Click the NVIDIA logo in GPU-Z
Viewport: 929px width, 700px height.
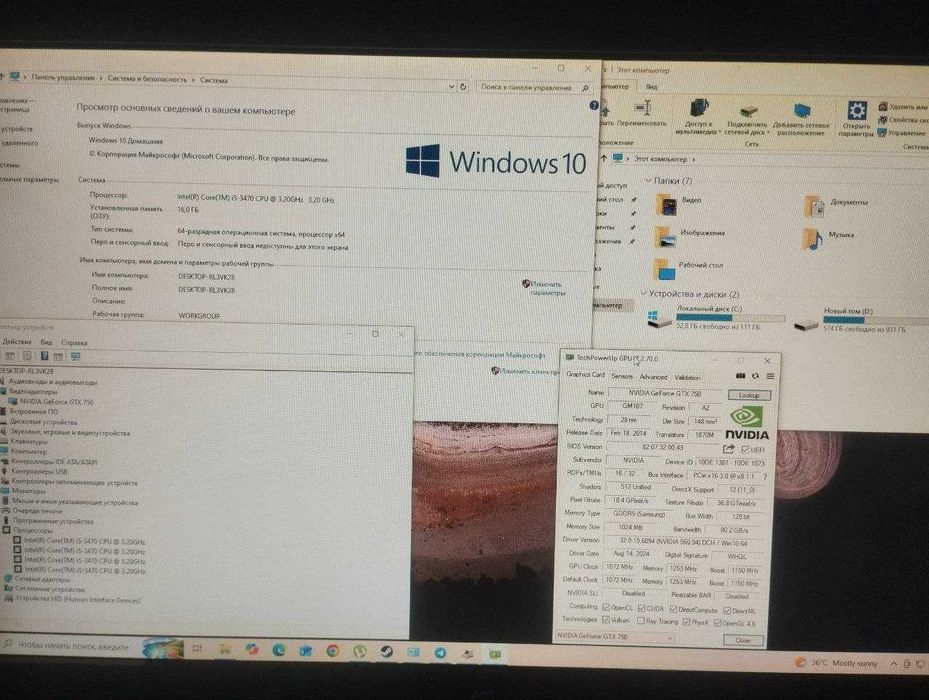[x=747, y=423]
